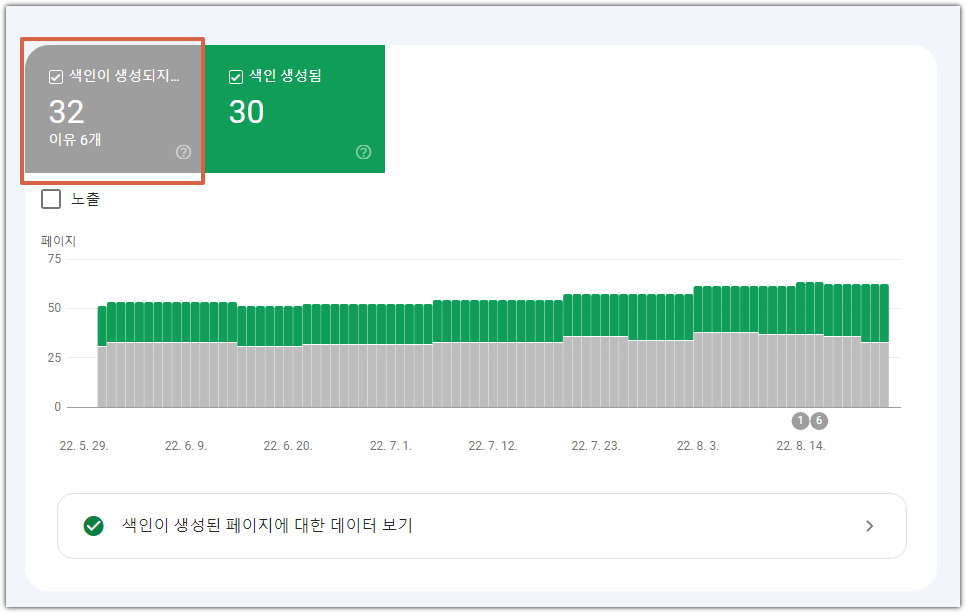Select the green card showing 30 pages
Screen dimensions: 966x613
click(294, 109)
